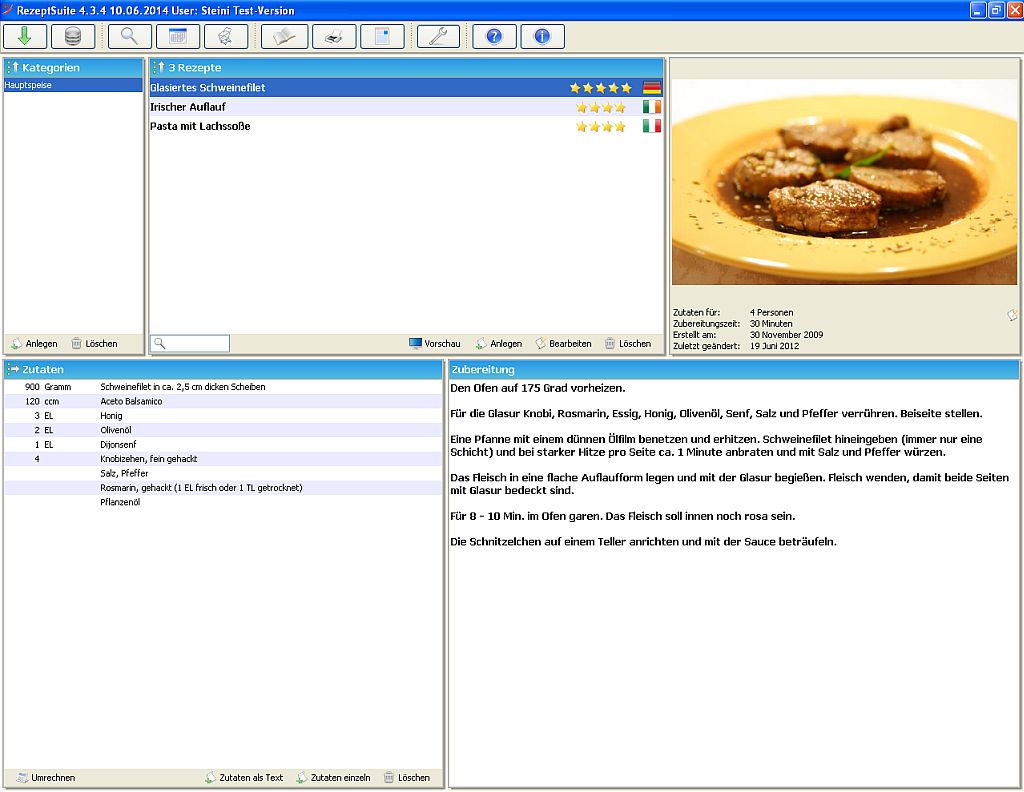Image resolution: width=1024 pixels, height=792 pixels.
Task: Open the database icon in the toolbar
Action: [73, 36]
